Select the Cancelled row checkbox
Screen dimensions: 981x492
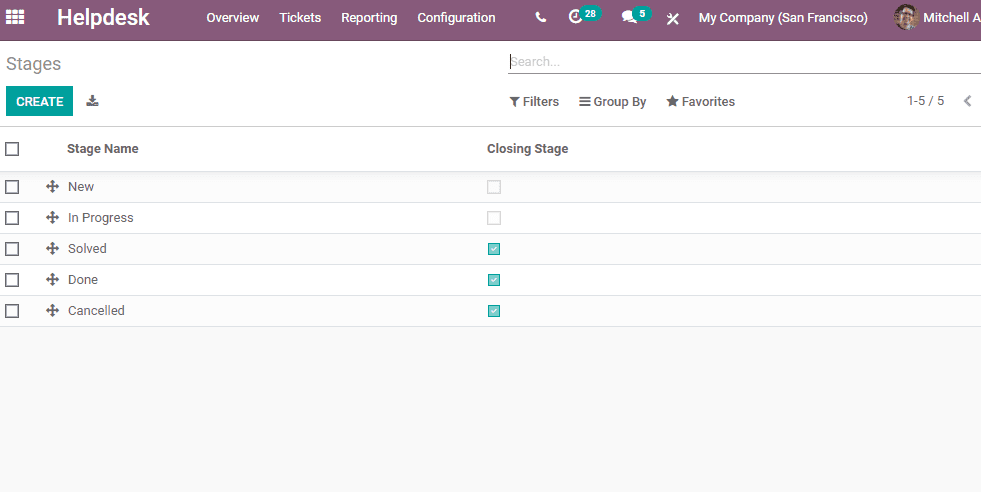pyautogui.click(x=12, y=311)
